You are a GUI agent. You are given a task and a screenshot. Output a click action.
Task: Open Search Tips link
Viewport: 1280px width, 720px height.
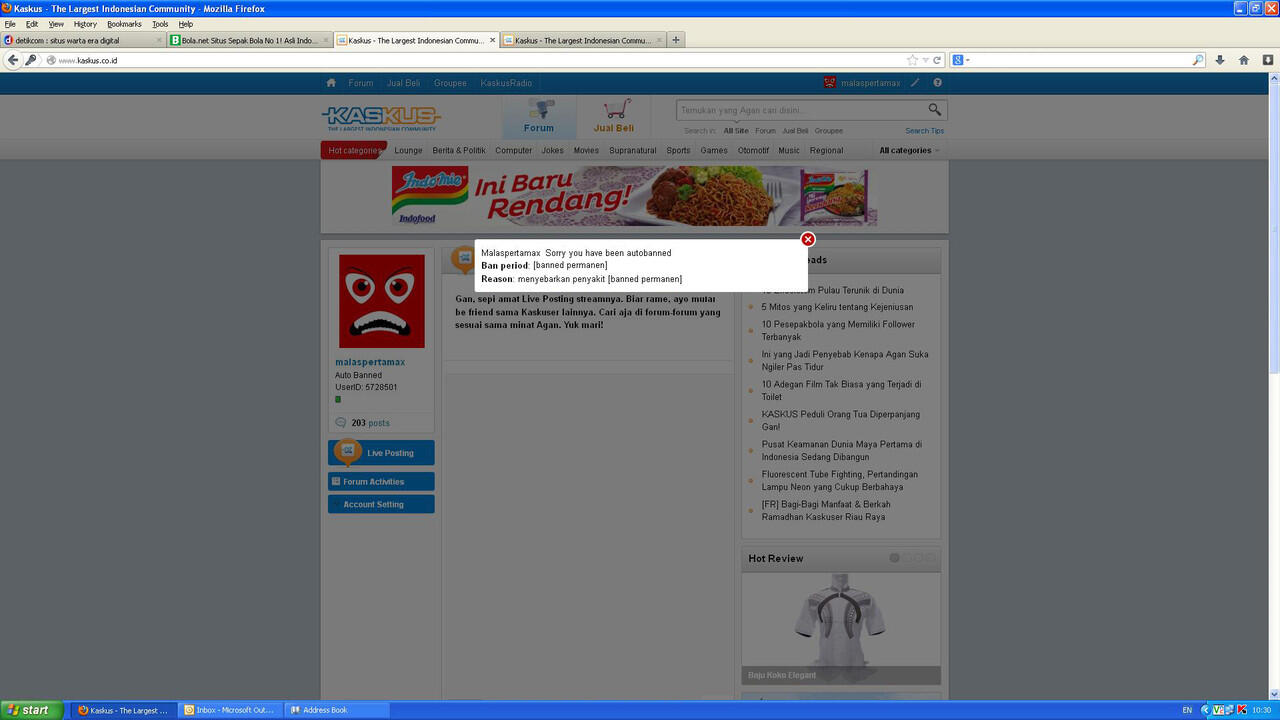pos(924,131)
